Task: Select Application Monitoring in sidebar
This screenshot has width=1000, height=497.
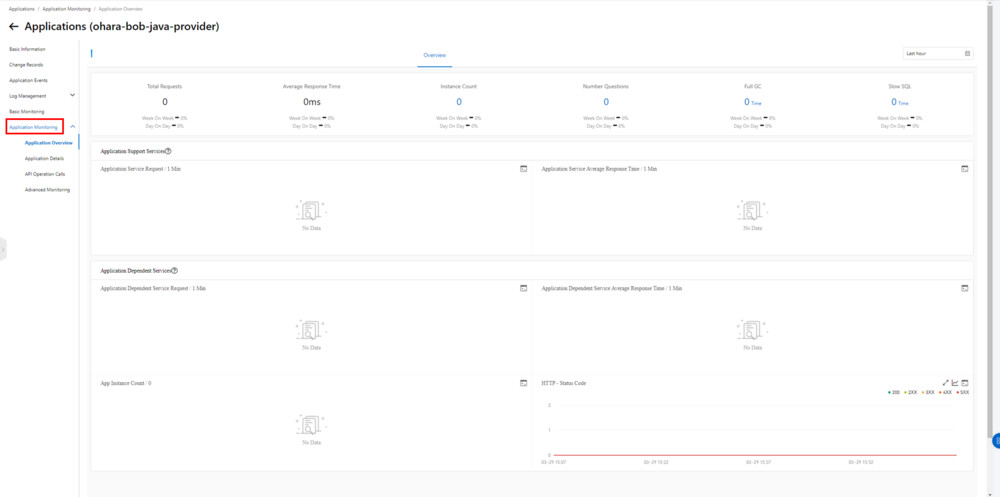Action: click(x=33, y=127)
